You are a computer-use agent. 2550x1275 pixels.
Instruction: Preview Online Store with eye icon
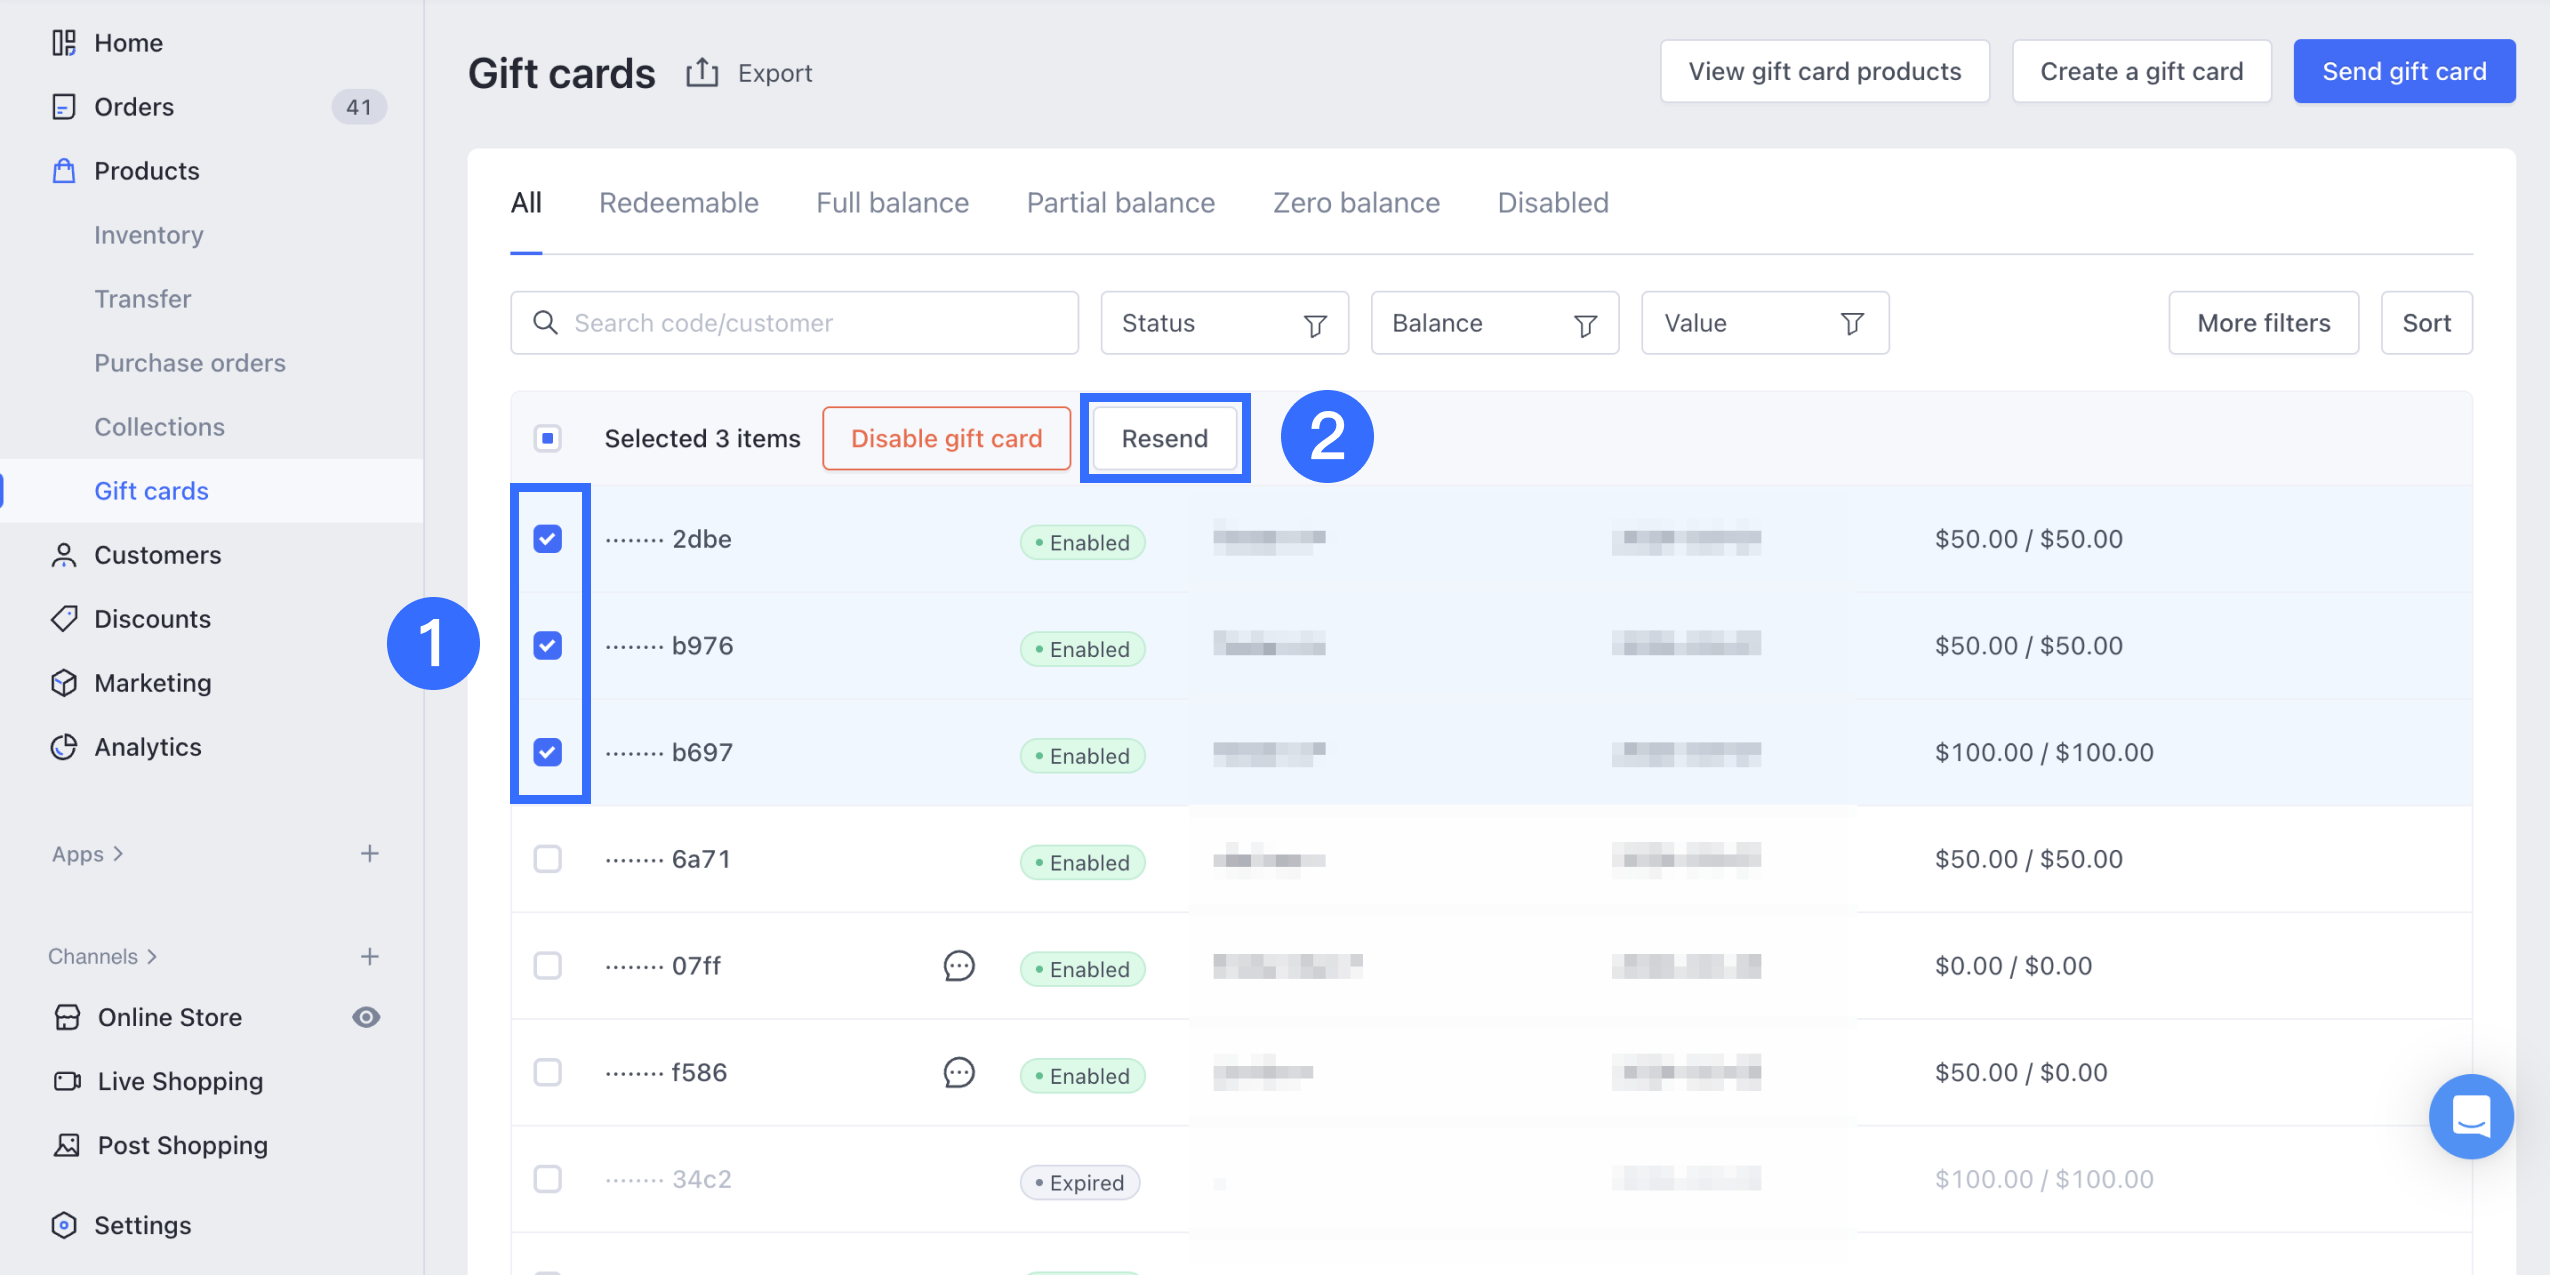[x=366, y=1017]
